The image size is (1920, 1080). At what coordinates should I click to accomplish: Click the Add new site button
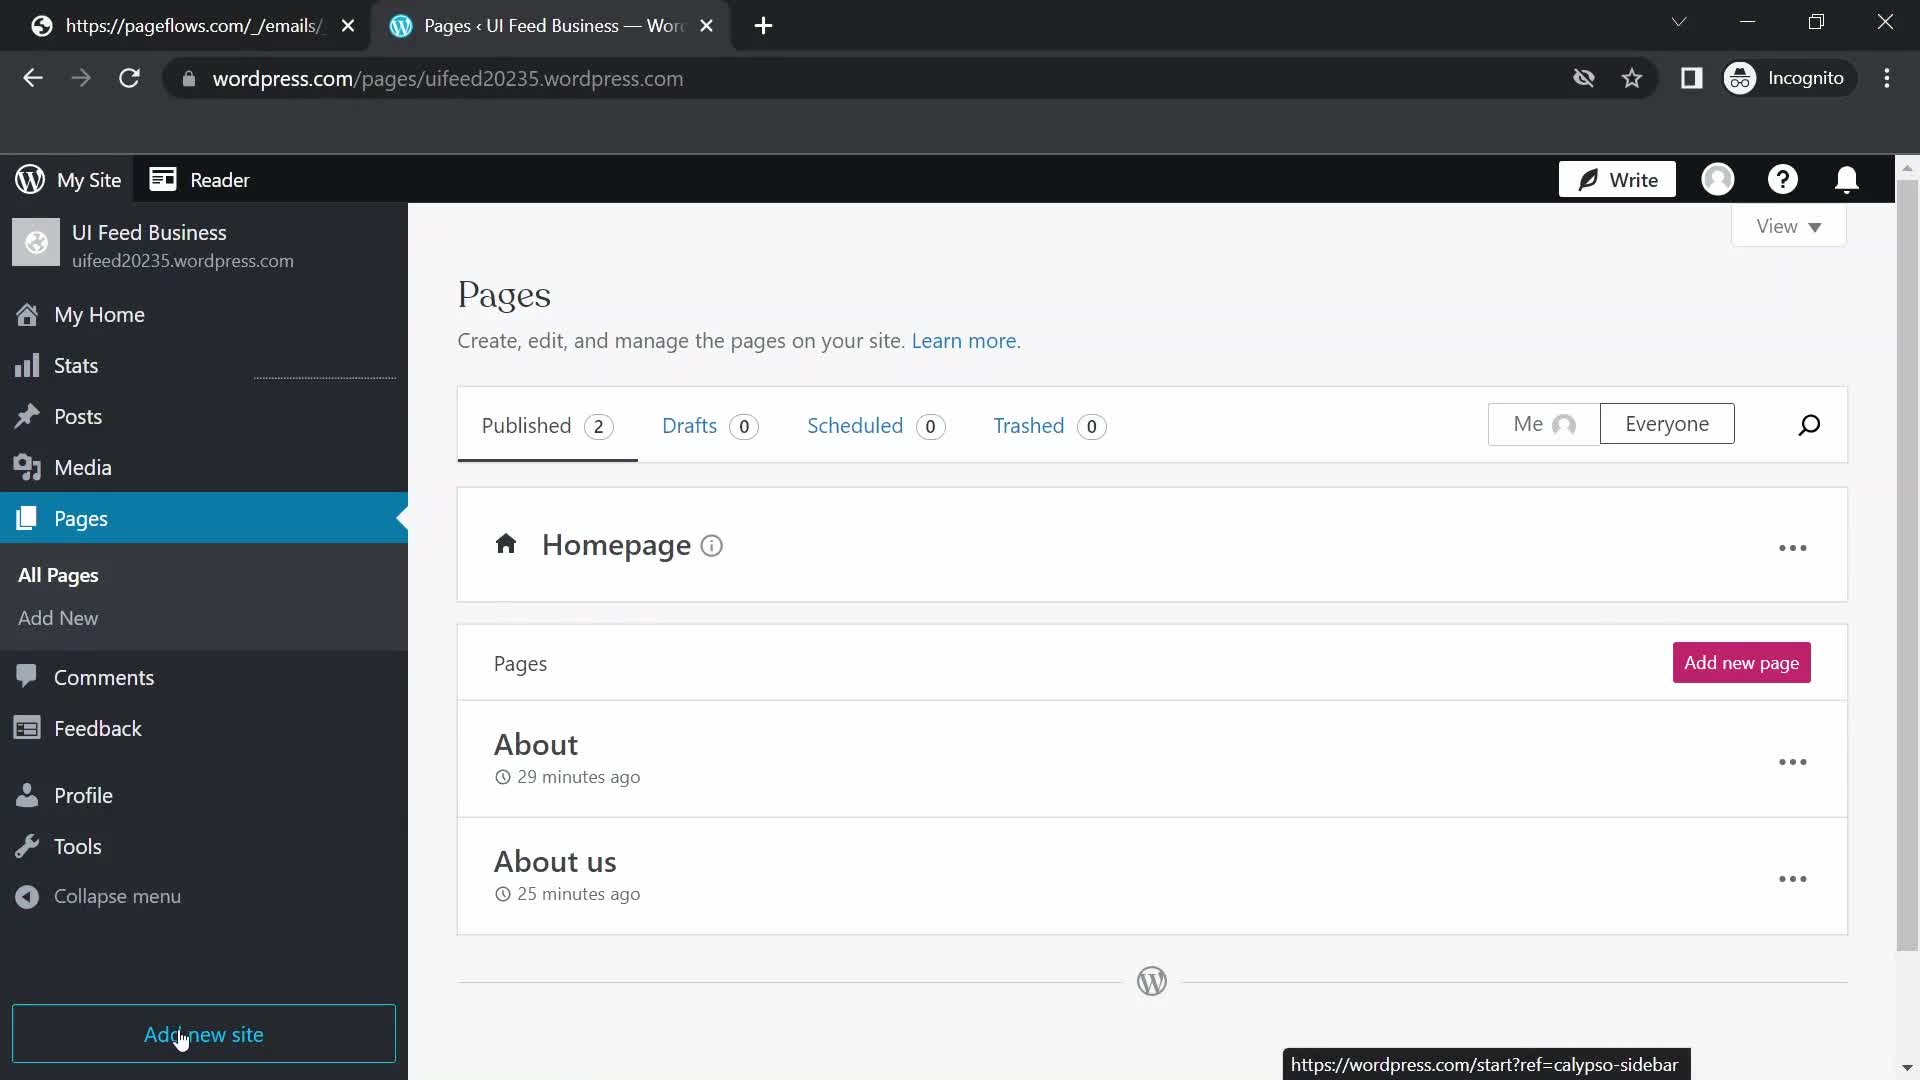203,1034
